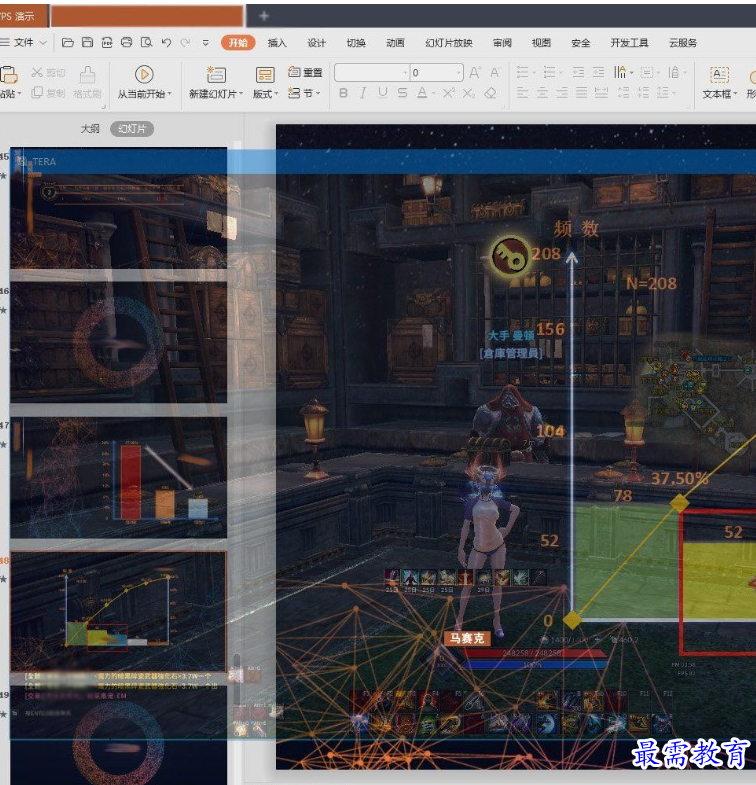The image size is (756, 785).
Task: Undo the last action
Action: [166, 43]
